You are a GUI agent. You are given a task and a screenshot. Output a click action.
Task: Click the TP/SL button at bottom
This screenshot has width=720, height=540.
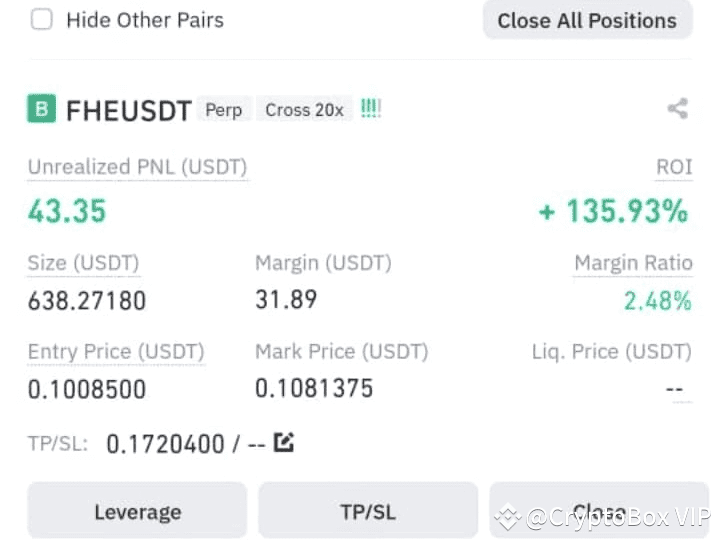pos(368,511)
